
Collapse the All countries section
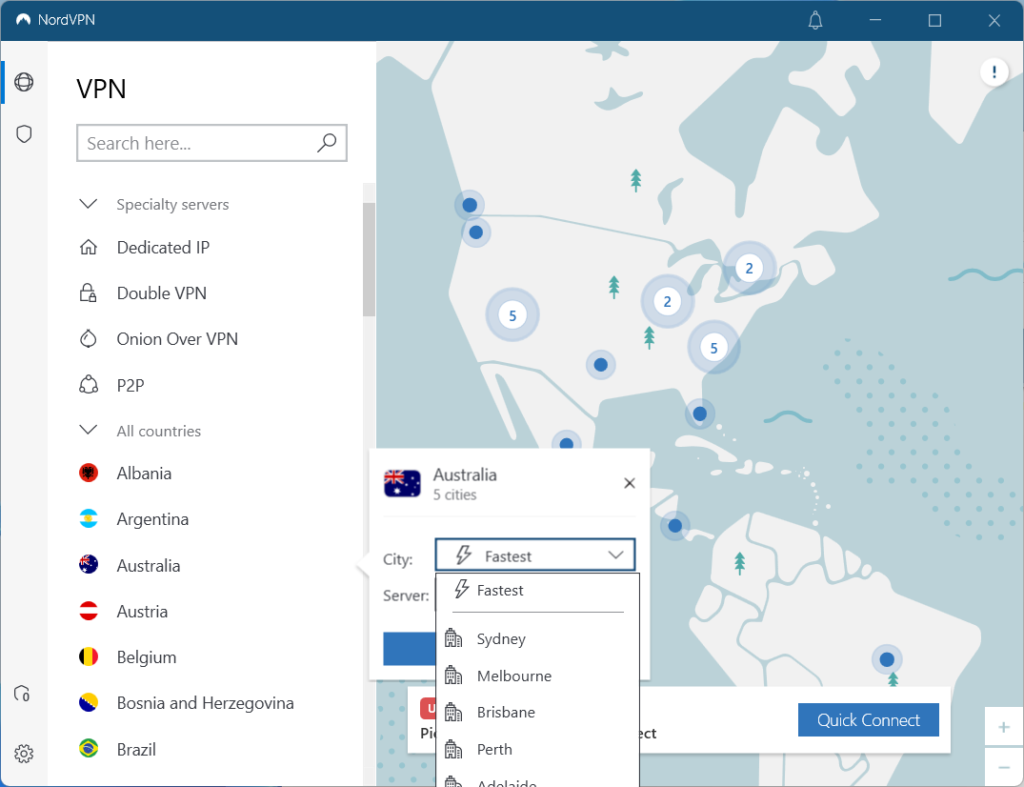click(x=89, y=430)
